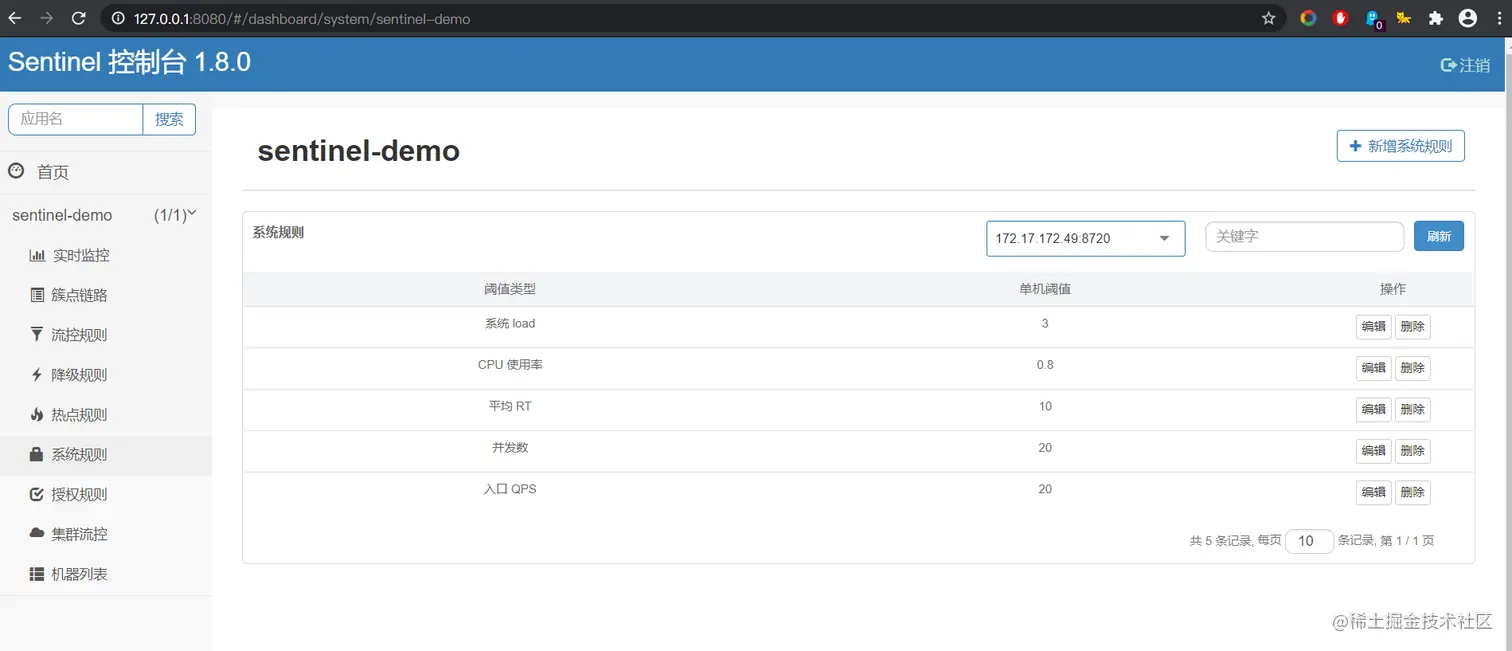Screen dimensions: 1512x651
Task: Delete the CPU 使用率 rule
Action: 1412,368
